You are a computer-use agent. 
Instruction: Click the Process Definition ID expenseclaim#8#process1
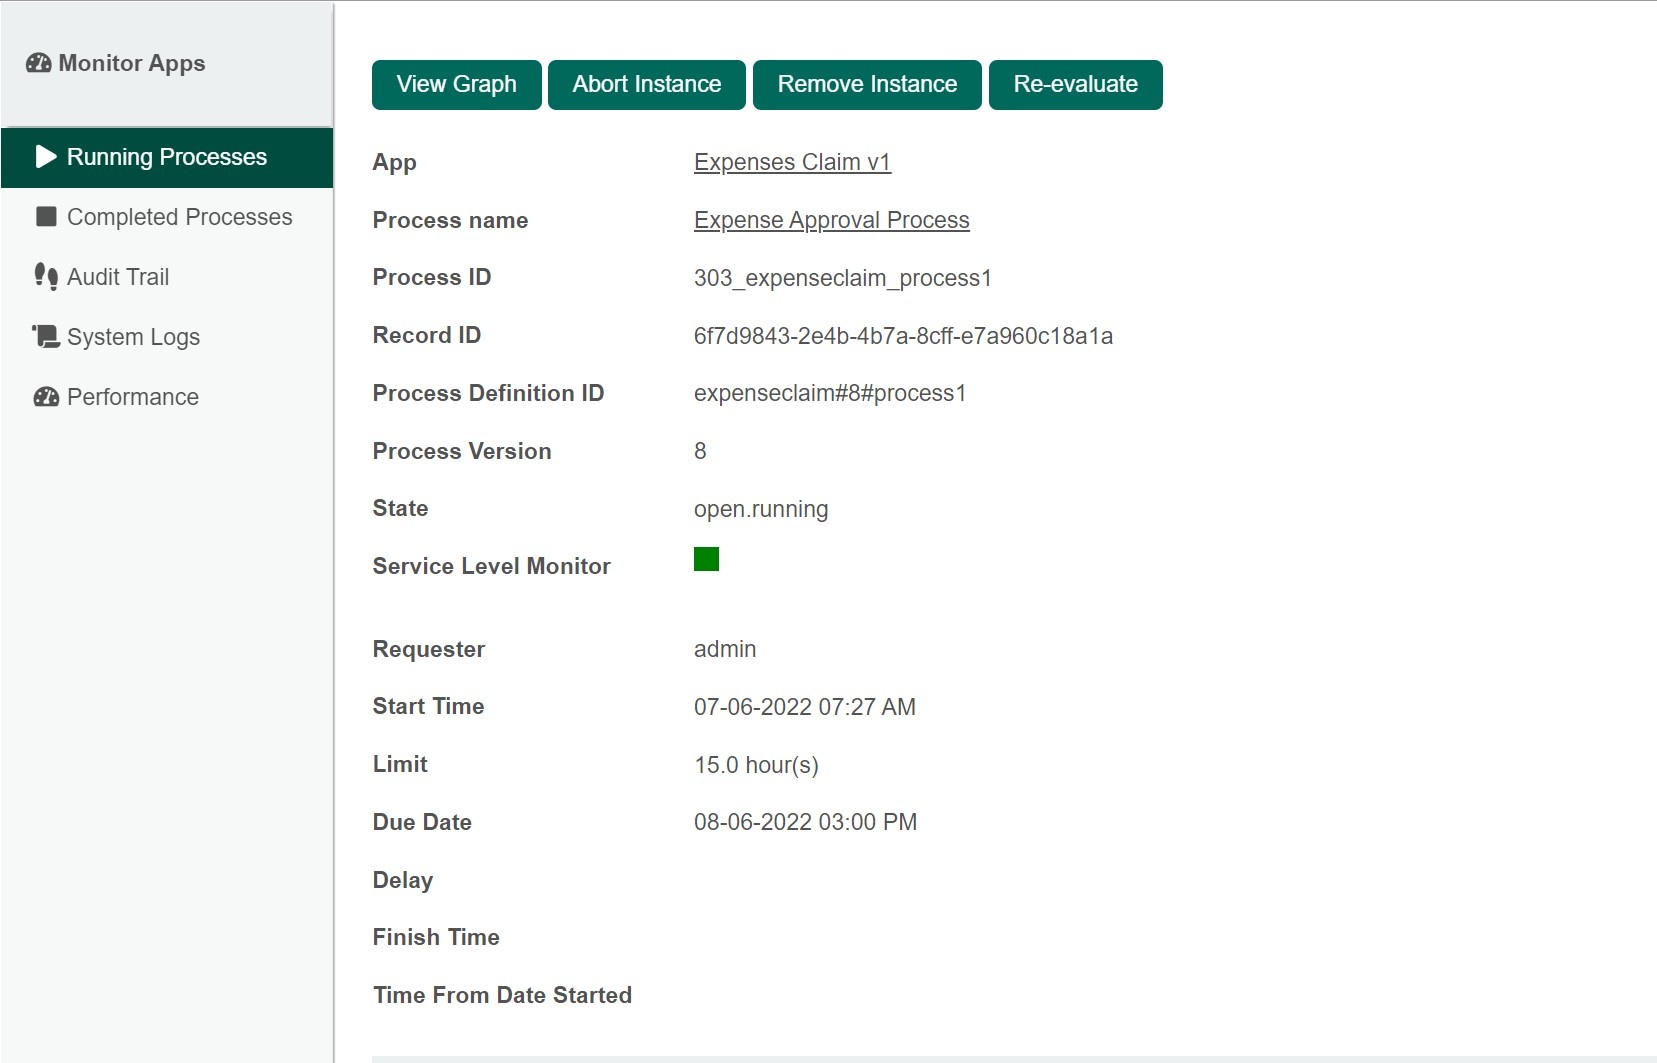pos(830,393)
